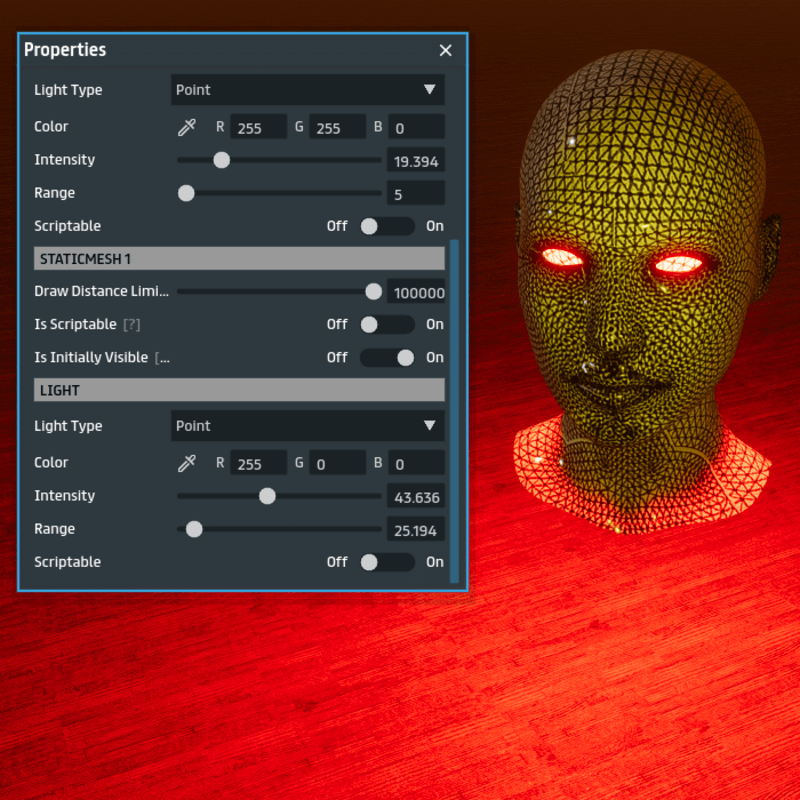
Task: Click the [?] help icon next to Is Scriptable
Action: 132,325
